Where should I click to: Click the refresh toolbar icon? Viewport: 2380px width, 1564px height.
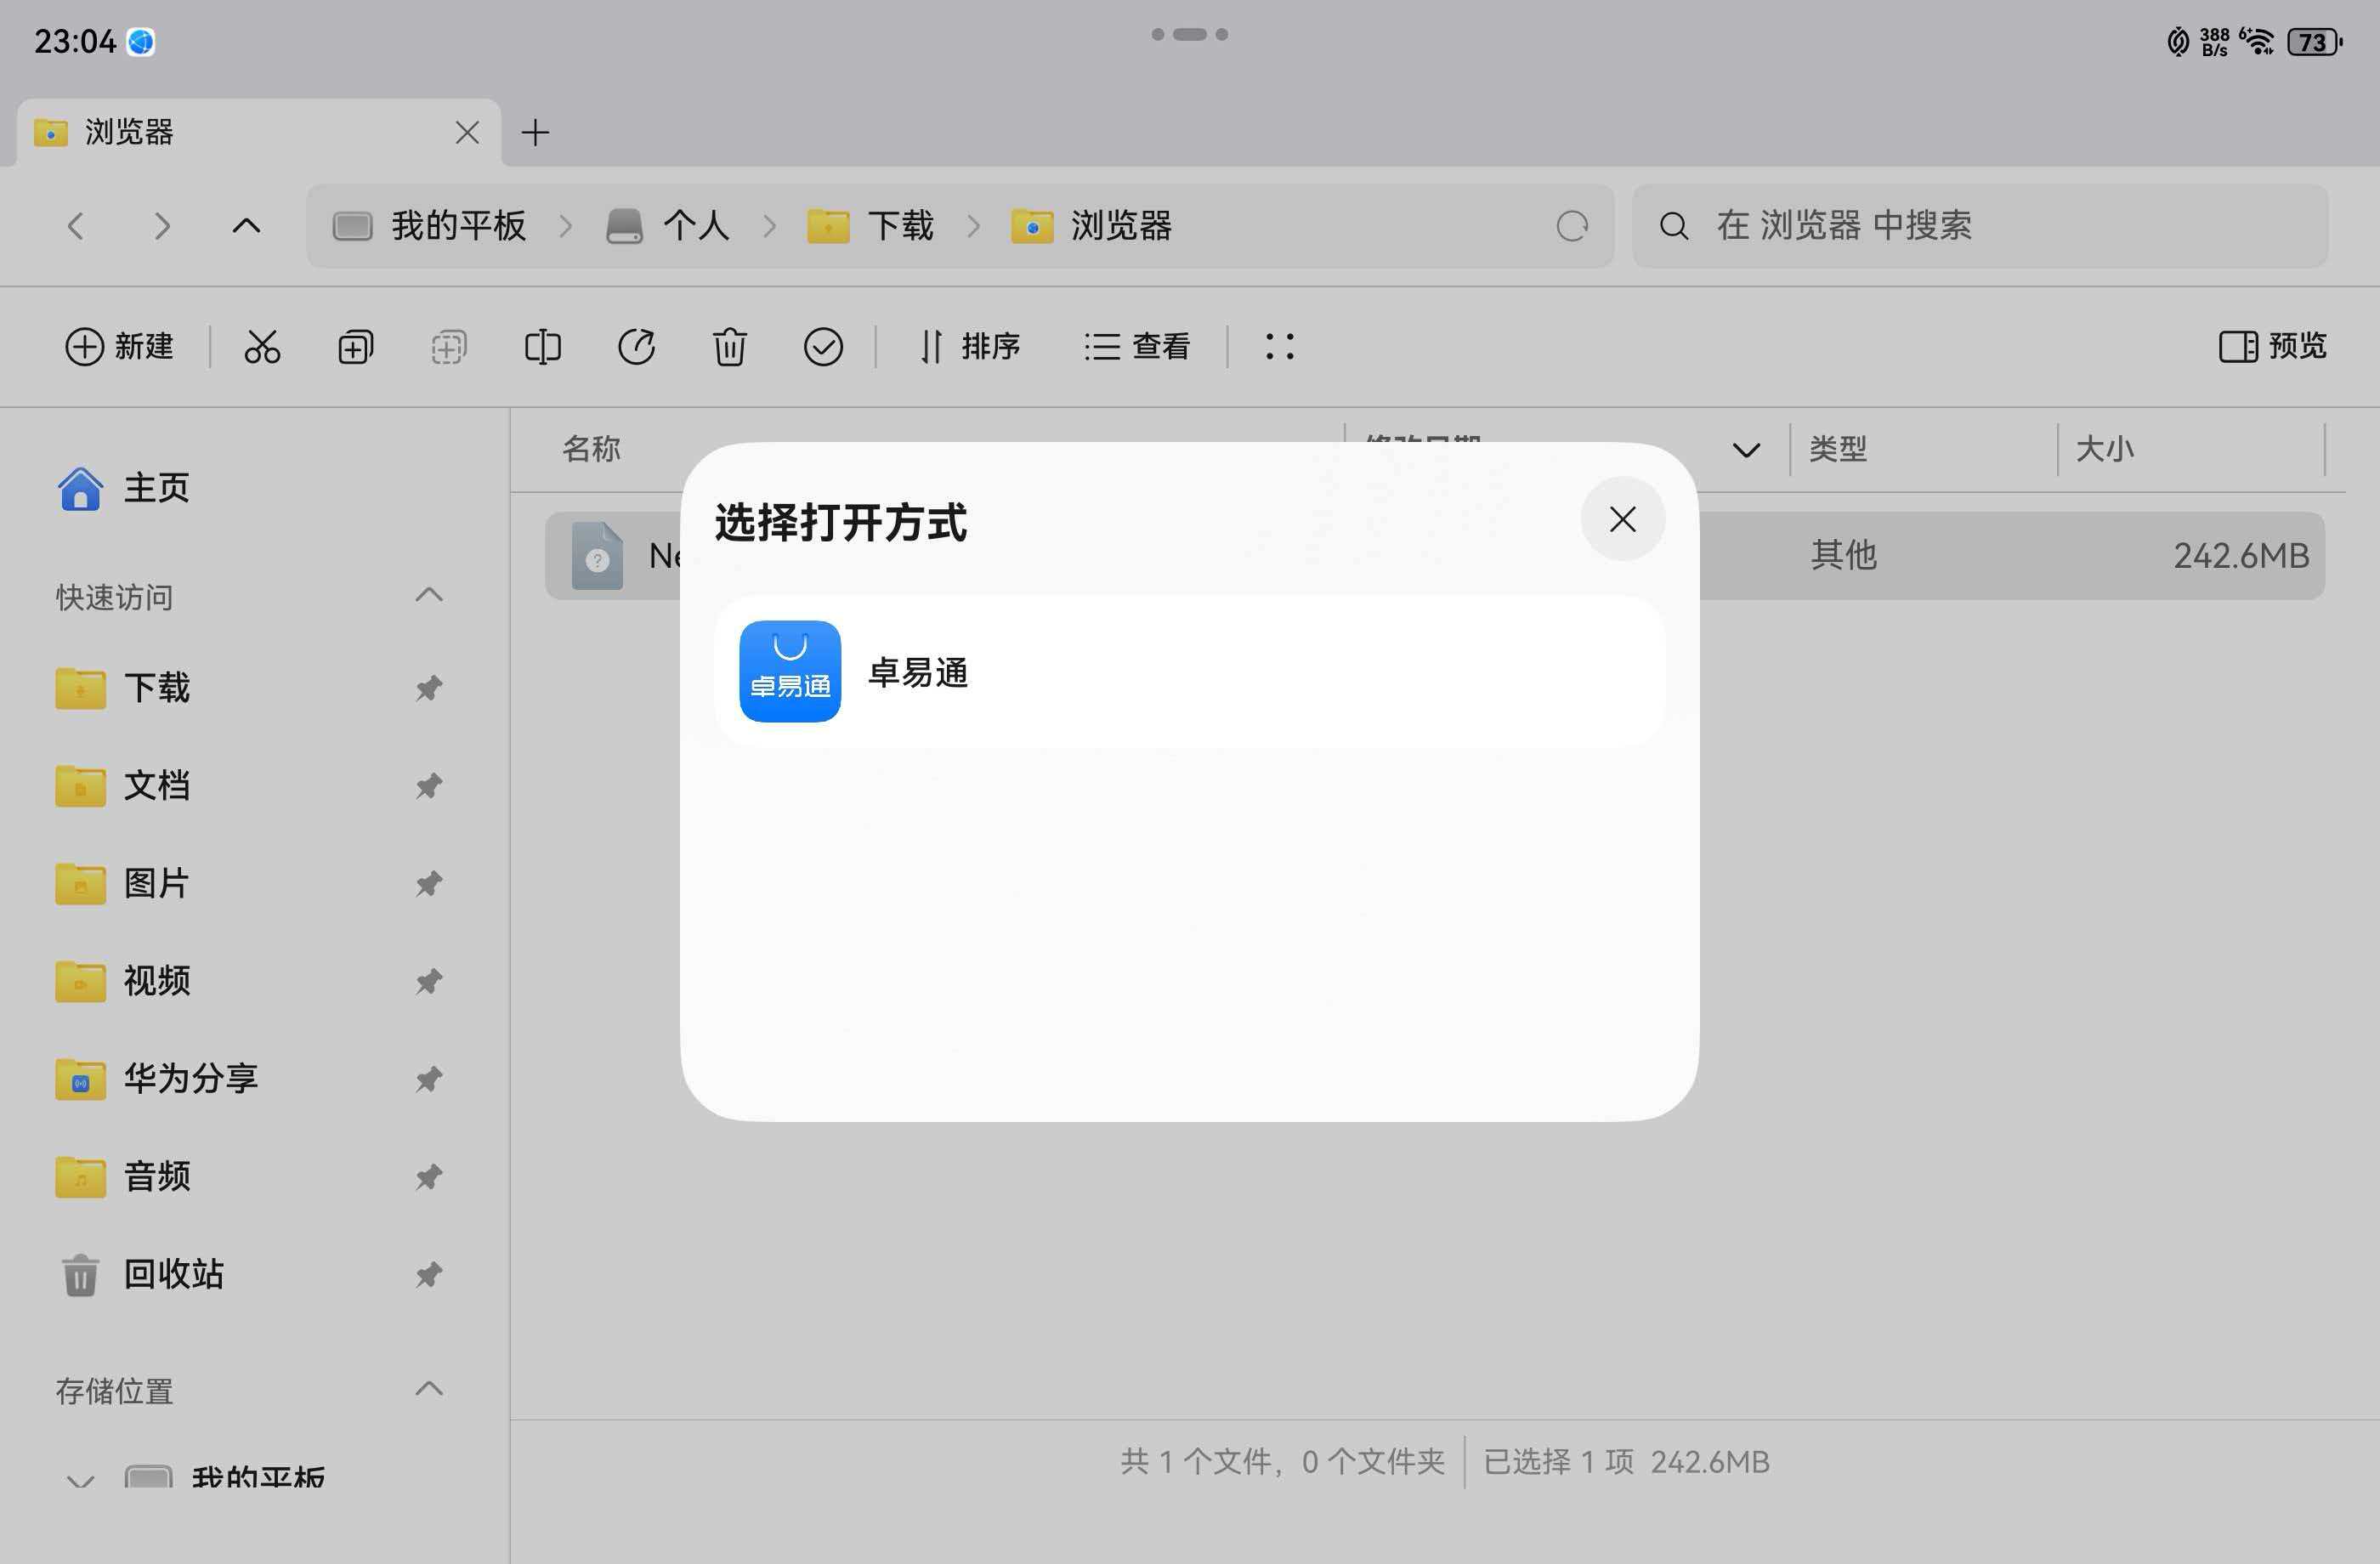[637, 347]
